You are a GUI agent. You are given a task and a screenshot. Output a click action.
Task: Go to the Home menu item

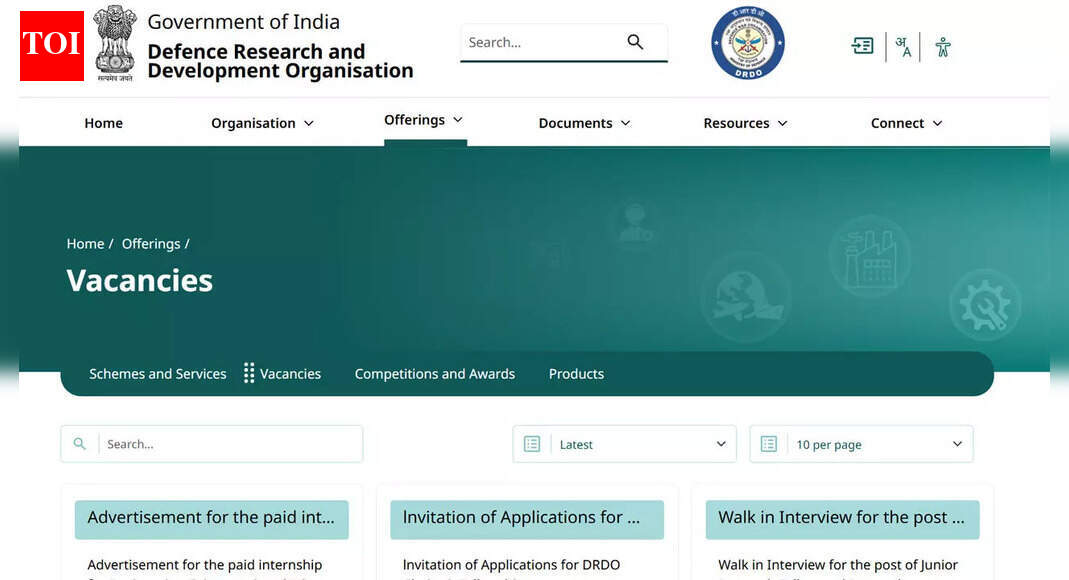pyautogui.click(x=103, y=123)
